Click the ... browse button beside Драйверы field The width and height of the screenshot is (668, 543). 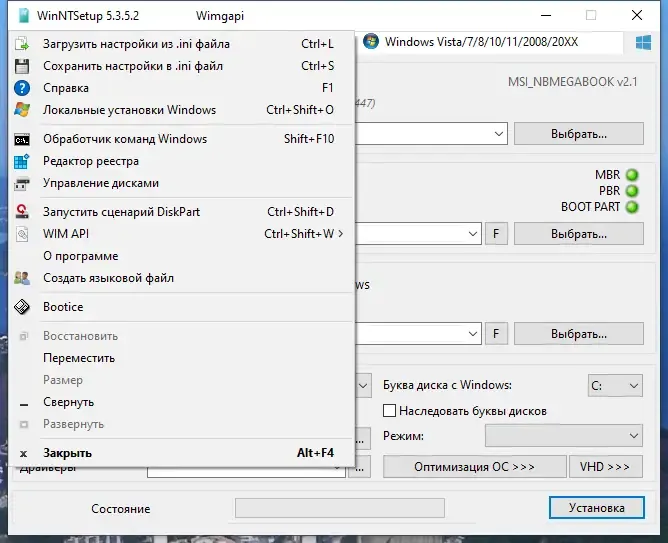(360, 468)
